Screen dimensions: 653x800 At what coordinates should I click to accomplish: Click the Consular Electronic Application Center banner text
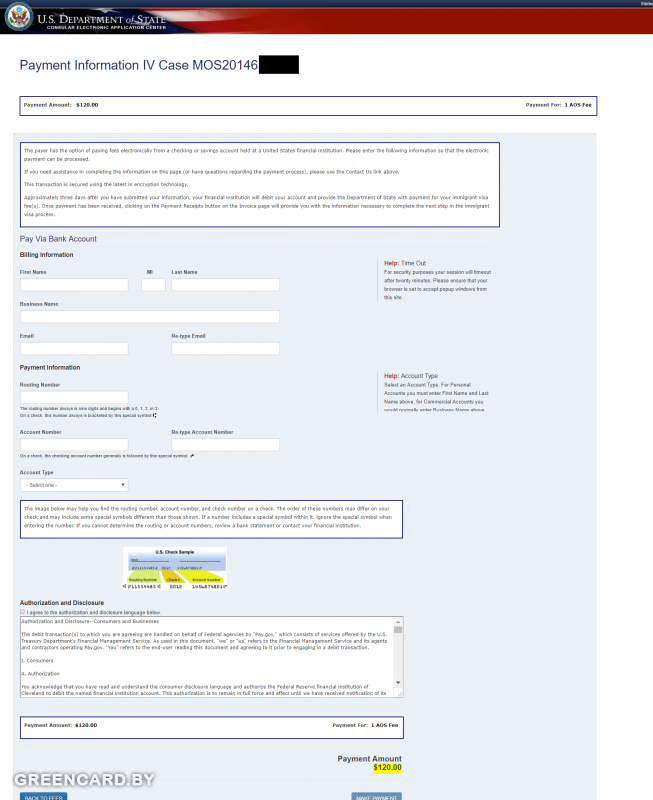pos(107,28)
